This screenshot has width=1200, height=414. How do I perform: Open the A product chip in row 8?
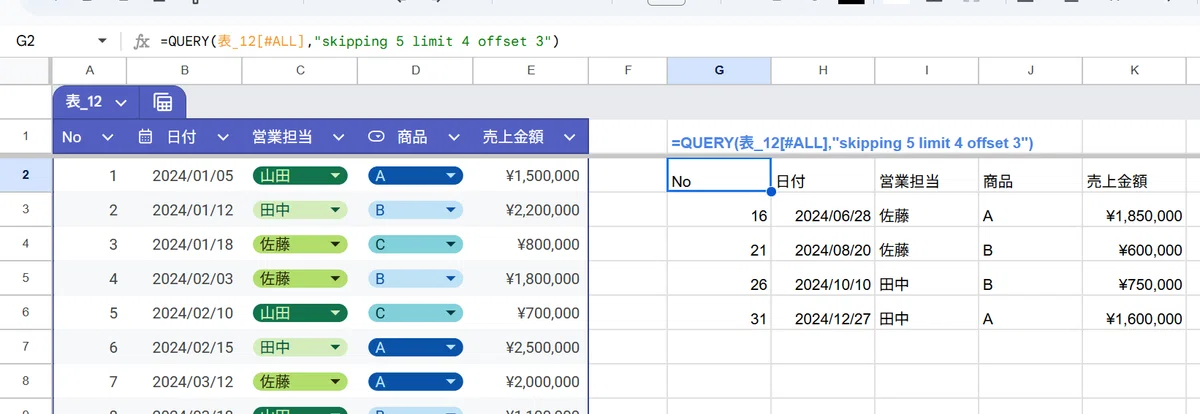[415, 381]
